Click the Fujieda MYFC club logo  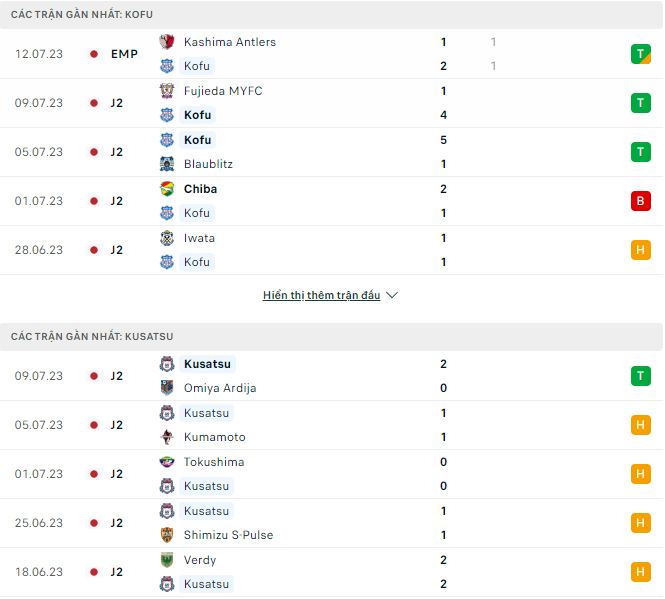point(167,91)
